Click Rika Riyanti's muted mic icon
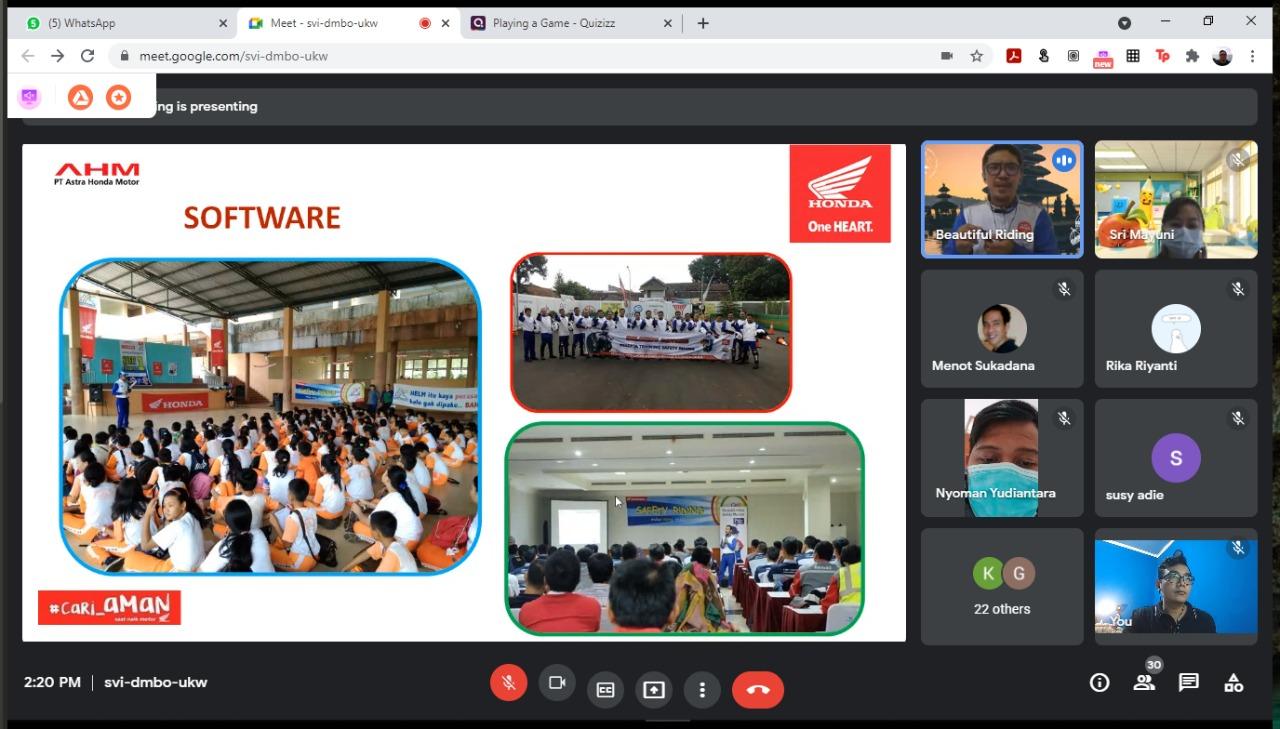 coord(1238,289)
